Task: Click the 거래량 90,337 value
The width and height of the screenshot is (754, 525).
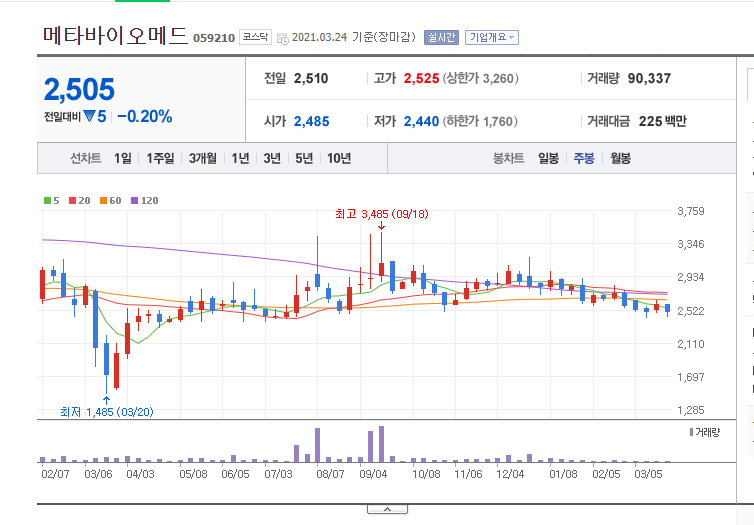Action: [x=649, y=78]
